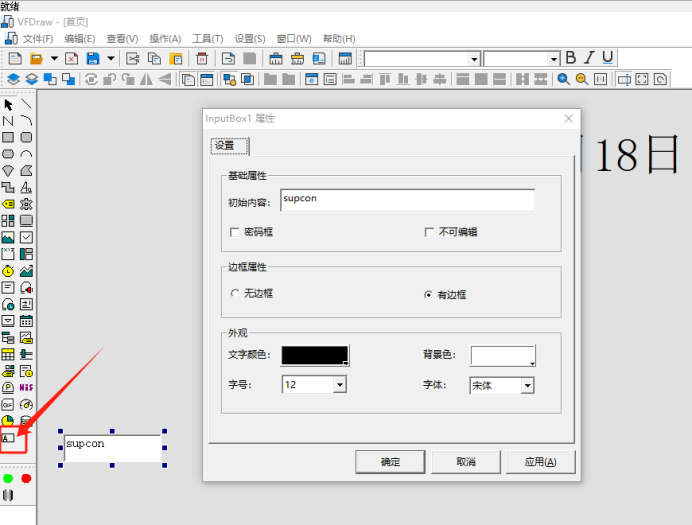Open the 字体 font dropdown
692x525 pixels.
527,386
